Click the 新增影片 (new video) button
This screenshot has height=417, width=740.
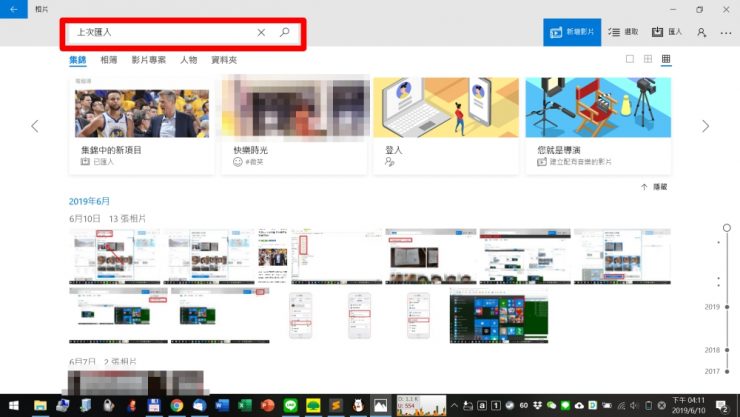(572, 32)
